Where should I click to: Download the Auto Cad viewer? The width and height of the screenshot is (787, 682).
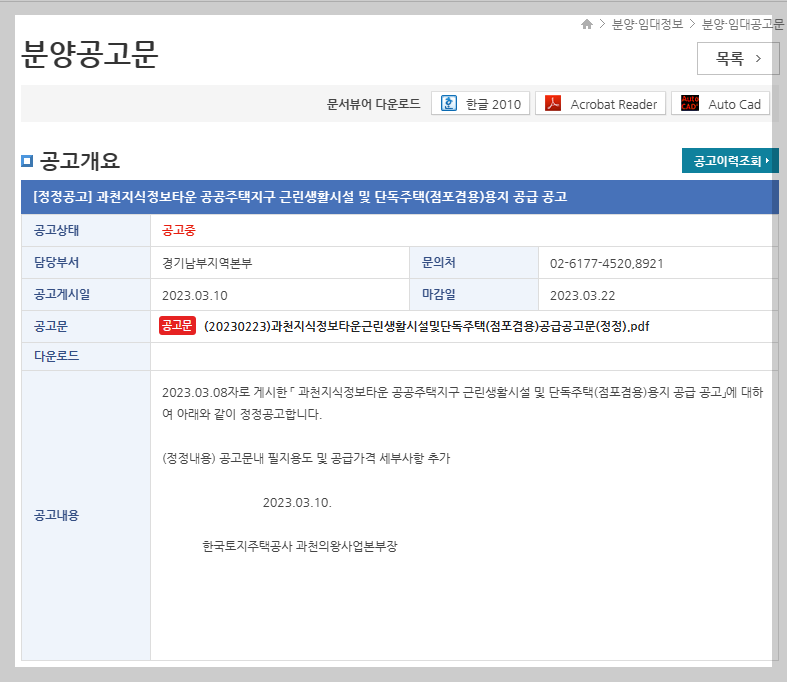[720, 103]
